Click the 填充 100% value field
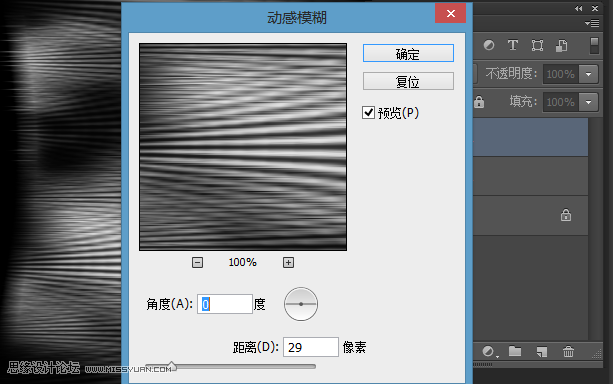 pos(561,102)
